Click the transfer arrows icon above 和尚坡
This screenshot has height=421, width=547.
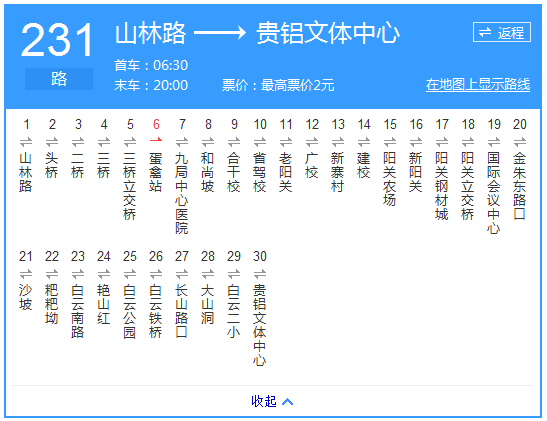[x=208, y=142]
